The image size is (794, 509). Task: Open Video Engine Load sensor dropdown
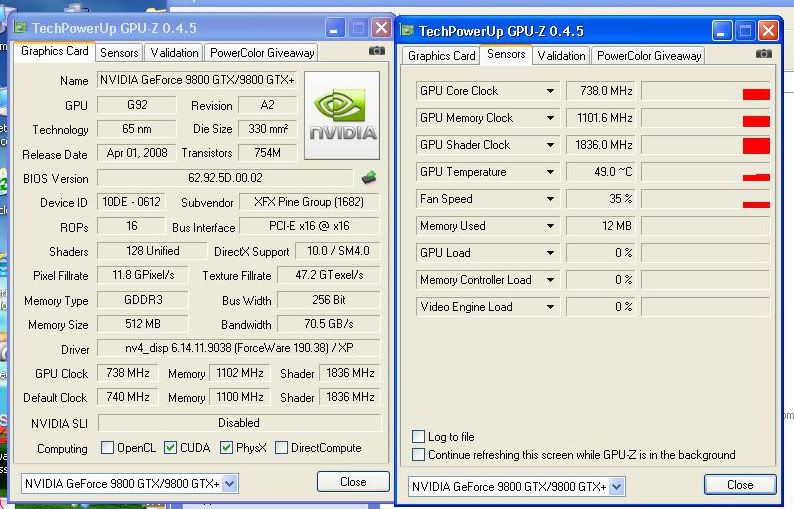[x=550, y=307]
